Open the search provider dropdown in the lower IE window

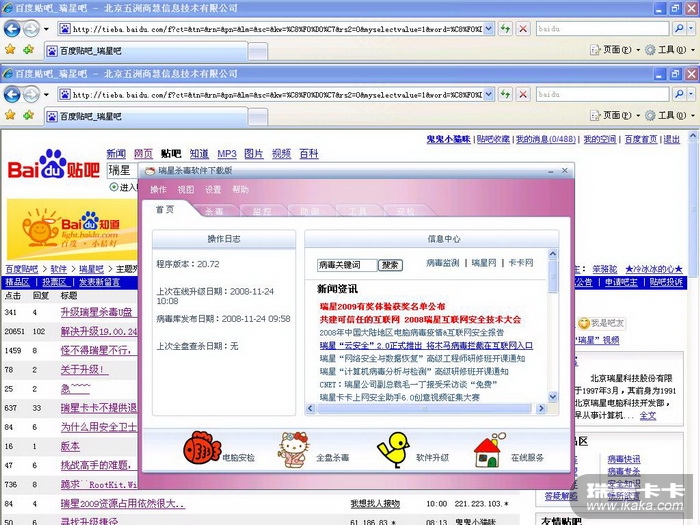691,94
